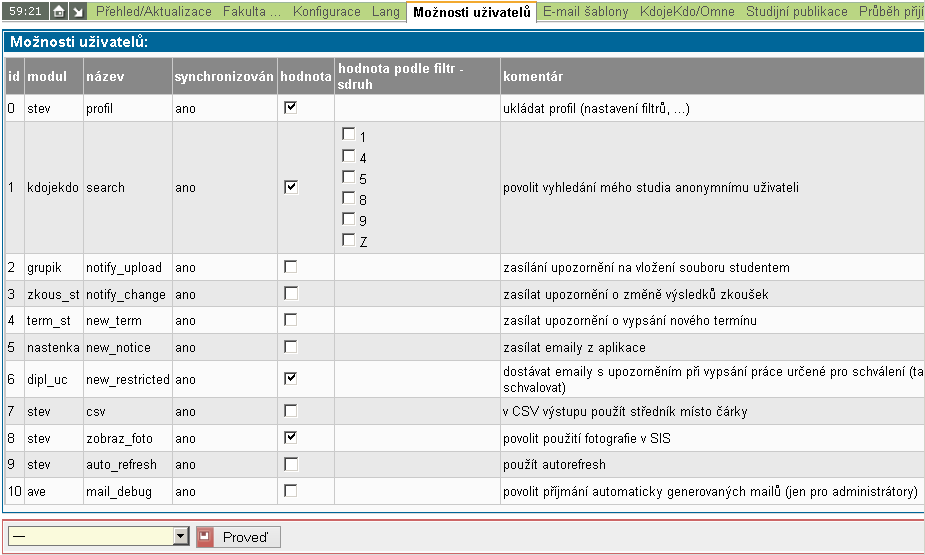Click the home icon in top bar
The image size is (925, 555).
click(x=58, y=11)
